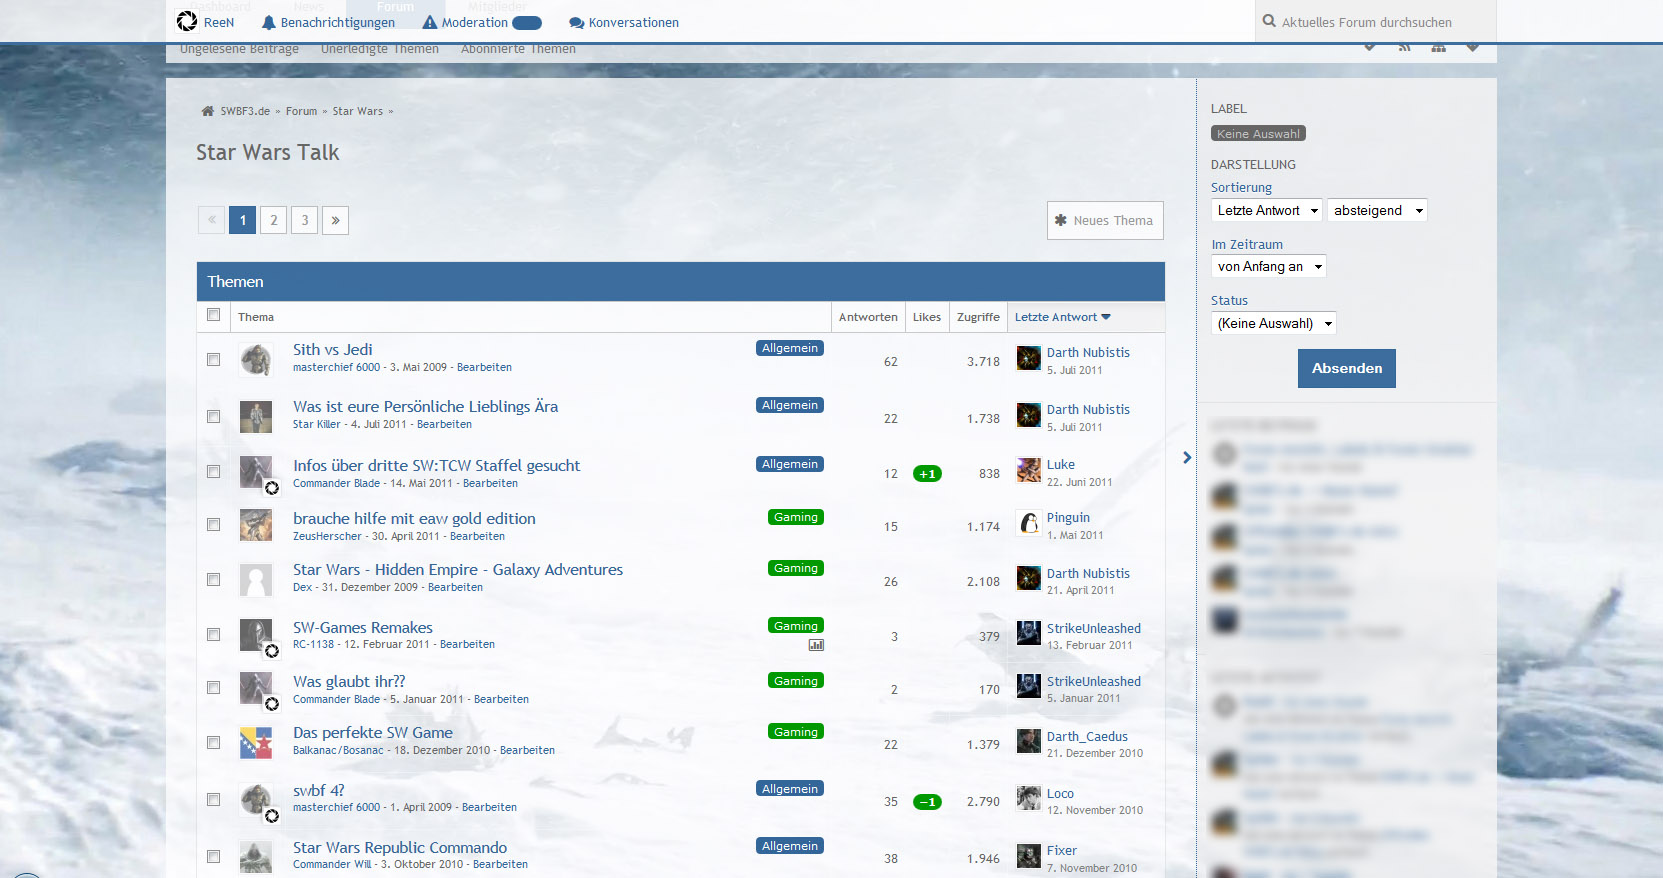Toggle the Moderation switch in top bar

pos(527,22)
